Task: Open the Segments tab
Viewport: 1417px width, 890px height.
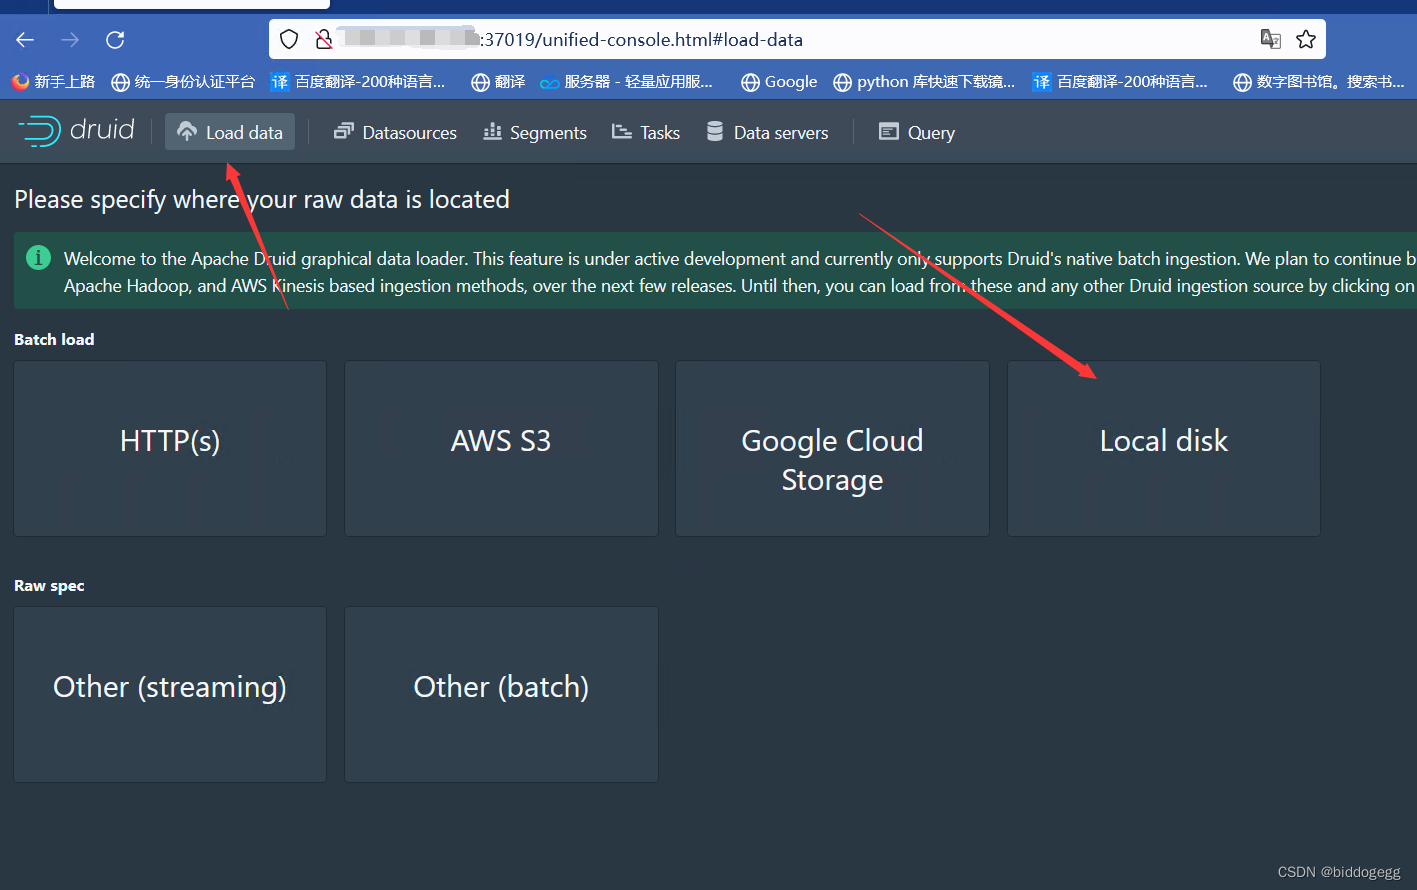Action: (535, 132)
